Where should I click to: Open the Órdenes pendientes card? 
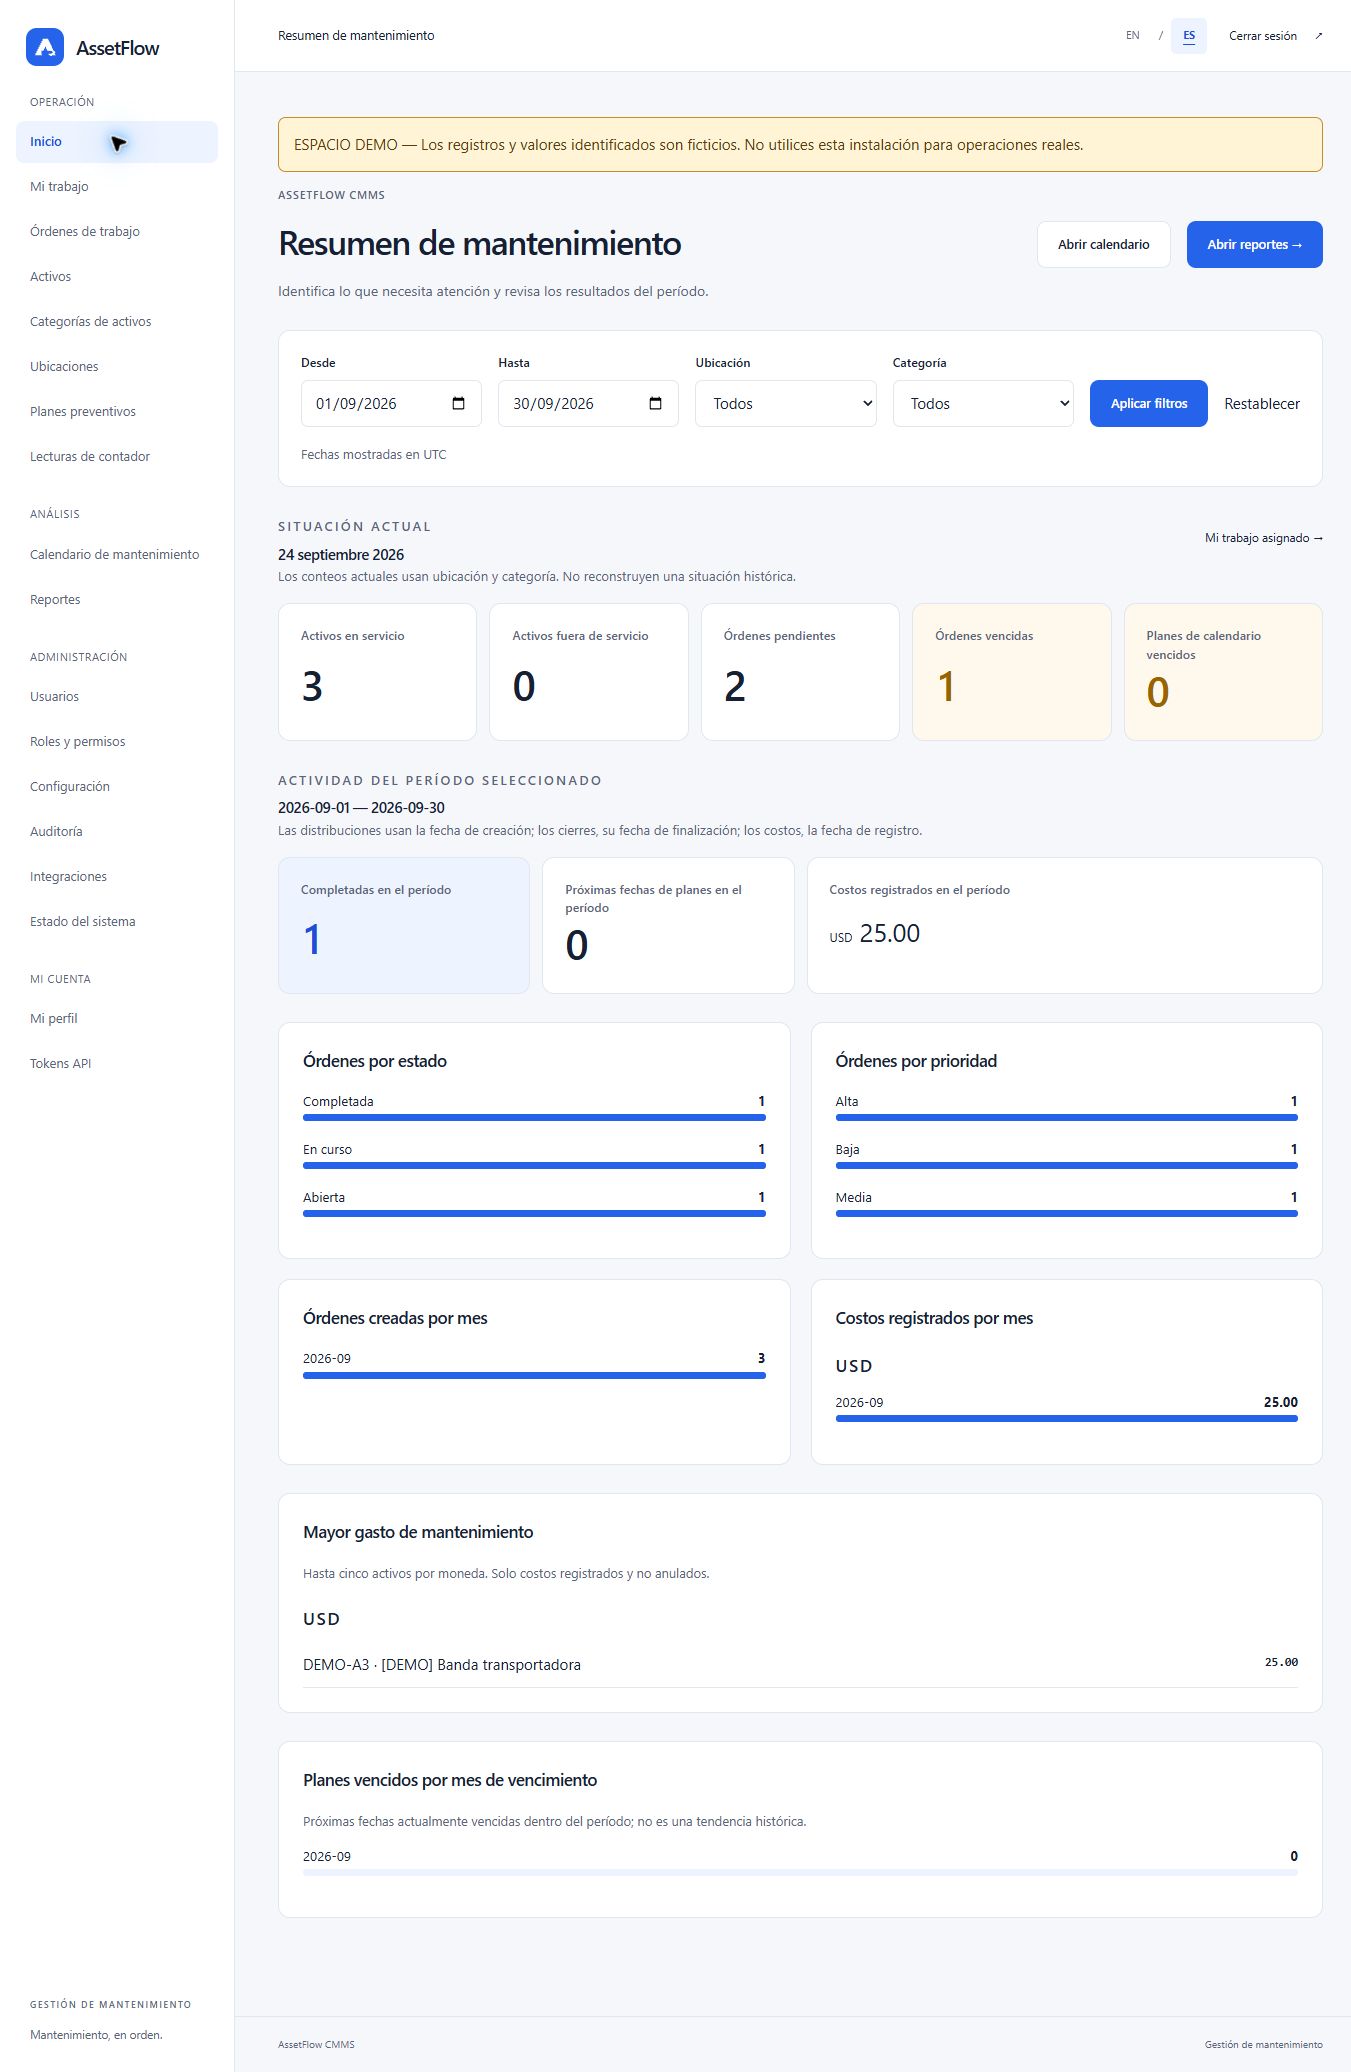(x=800, y=672)
